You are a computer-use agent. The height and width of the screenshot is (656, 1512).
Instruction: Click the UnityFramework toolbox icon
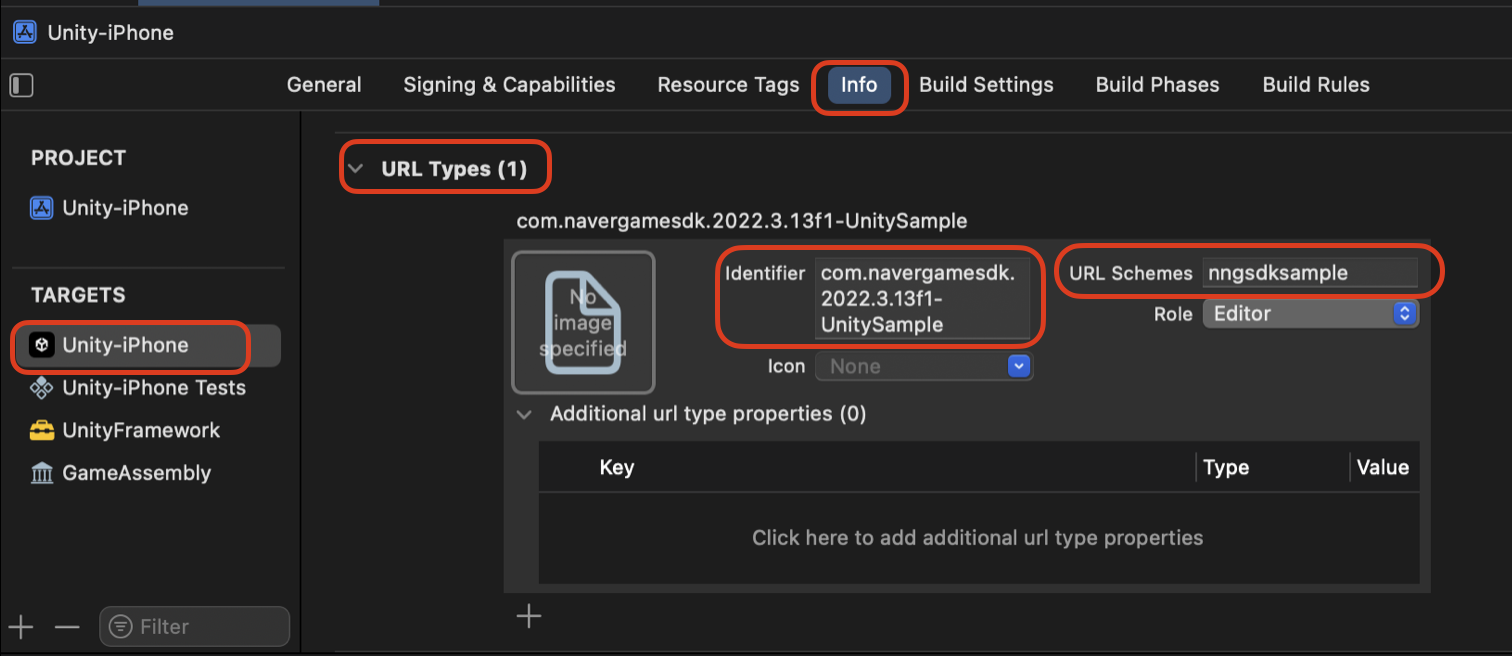tap(41, 431)
